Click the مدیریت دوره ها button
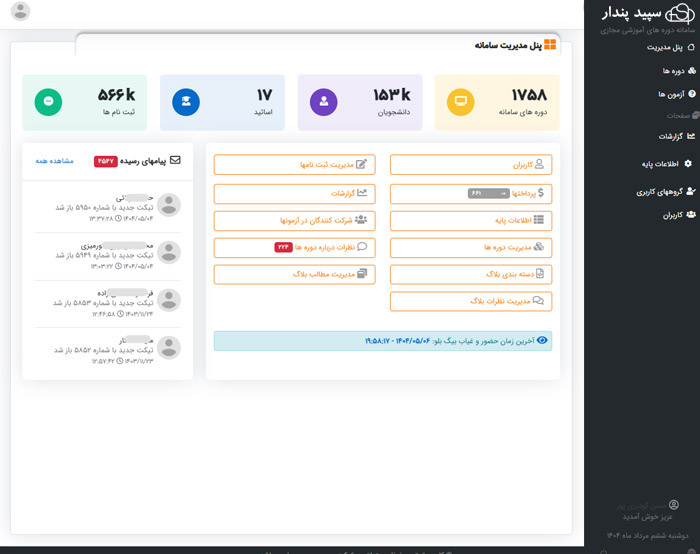Screen dimensions: 700x554 [470, 246]
